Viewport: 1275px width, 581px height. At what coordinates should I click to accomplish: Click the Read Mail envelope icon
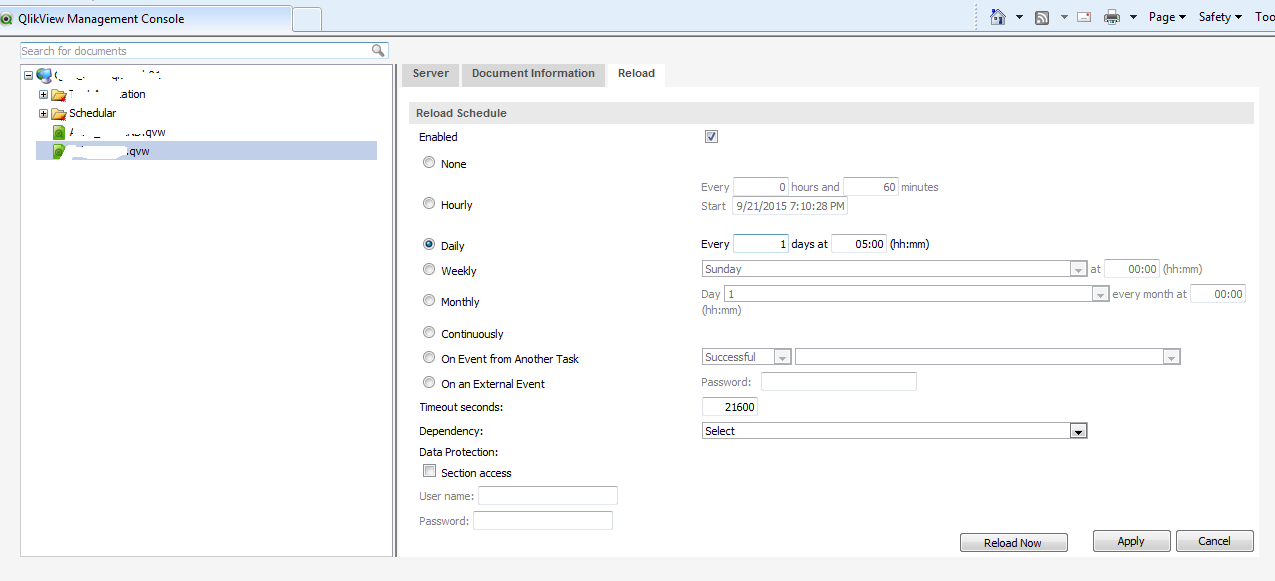[1083, 17]
